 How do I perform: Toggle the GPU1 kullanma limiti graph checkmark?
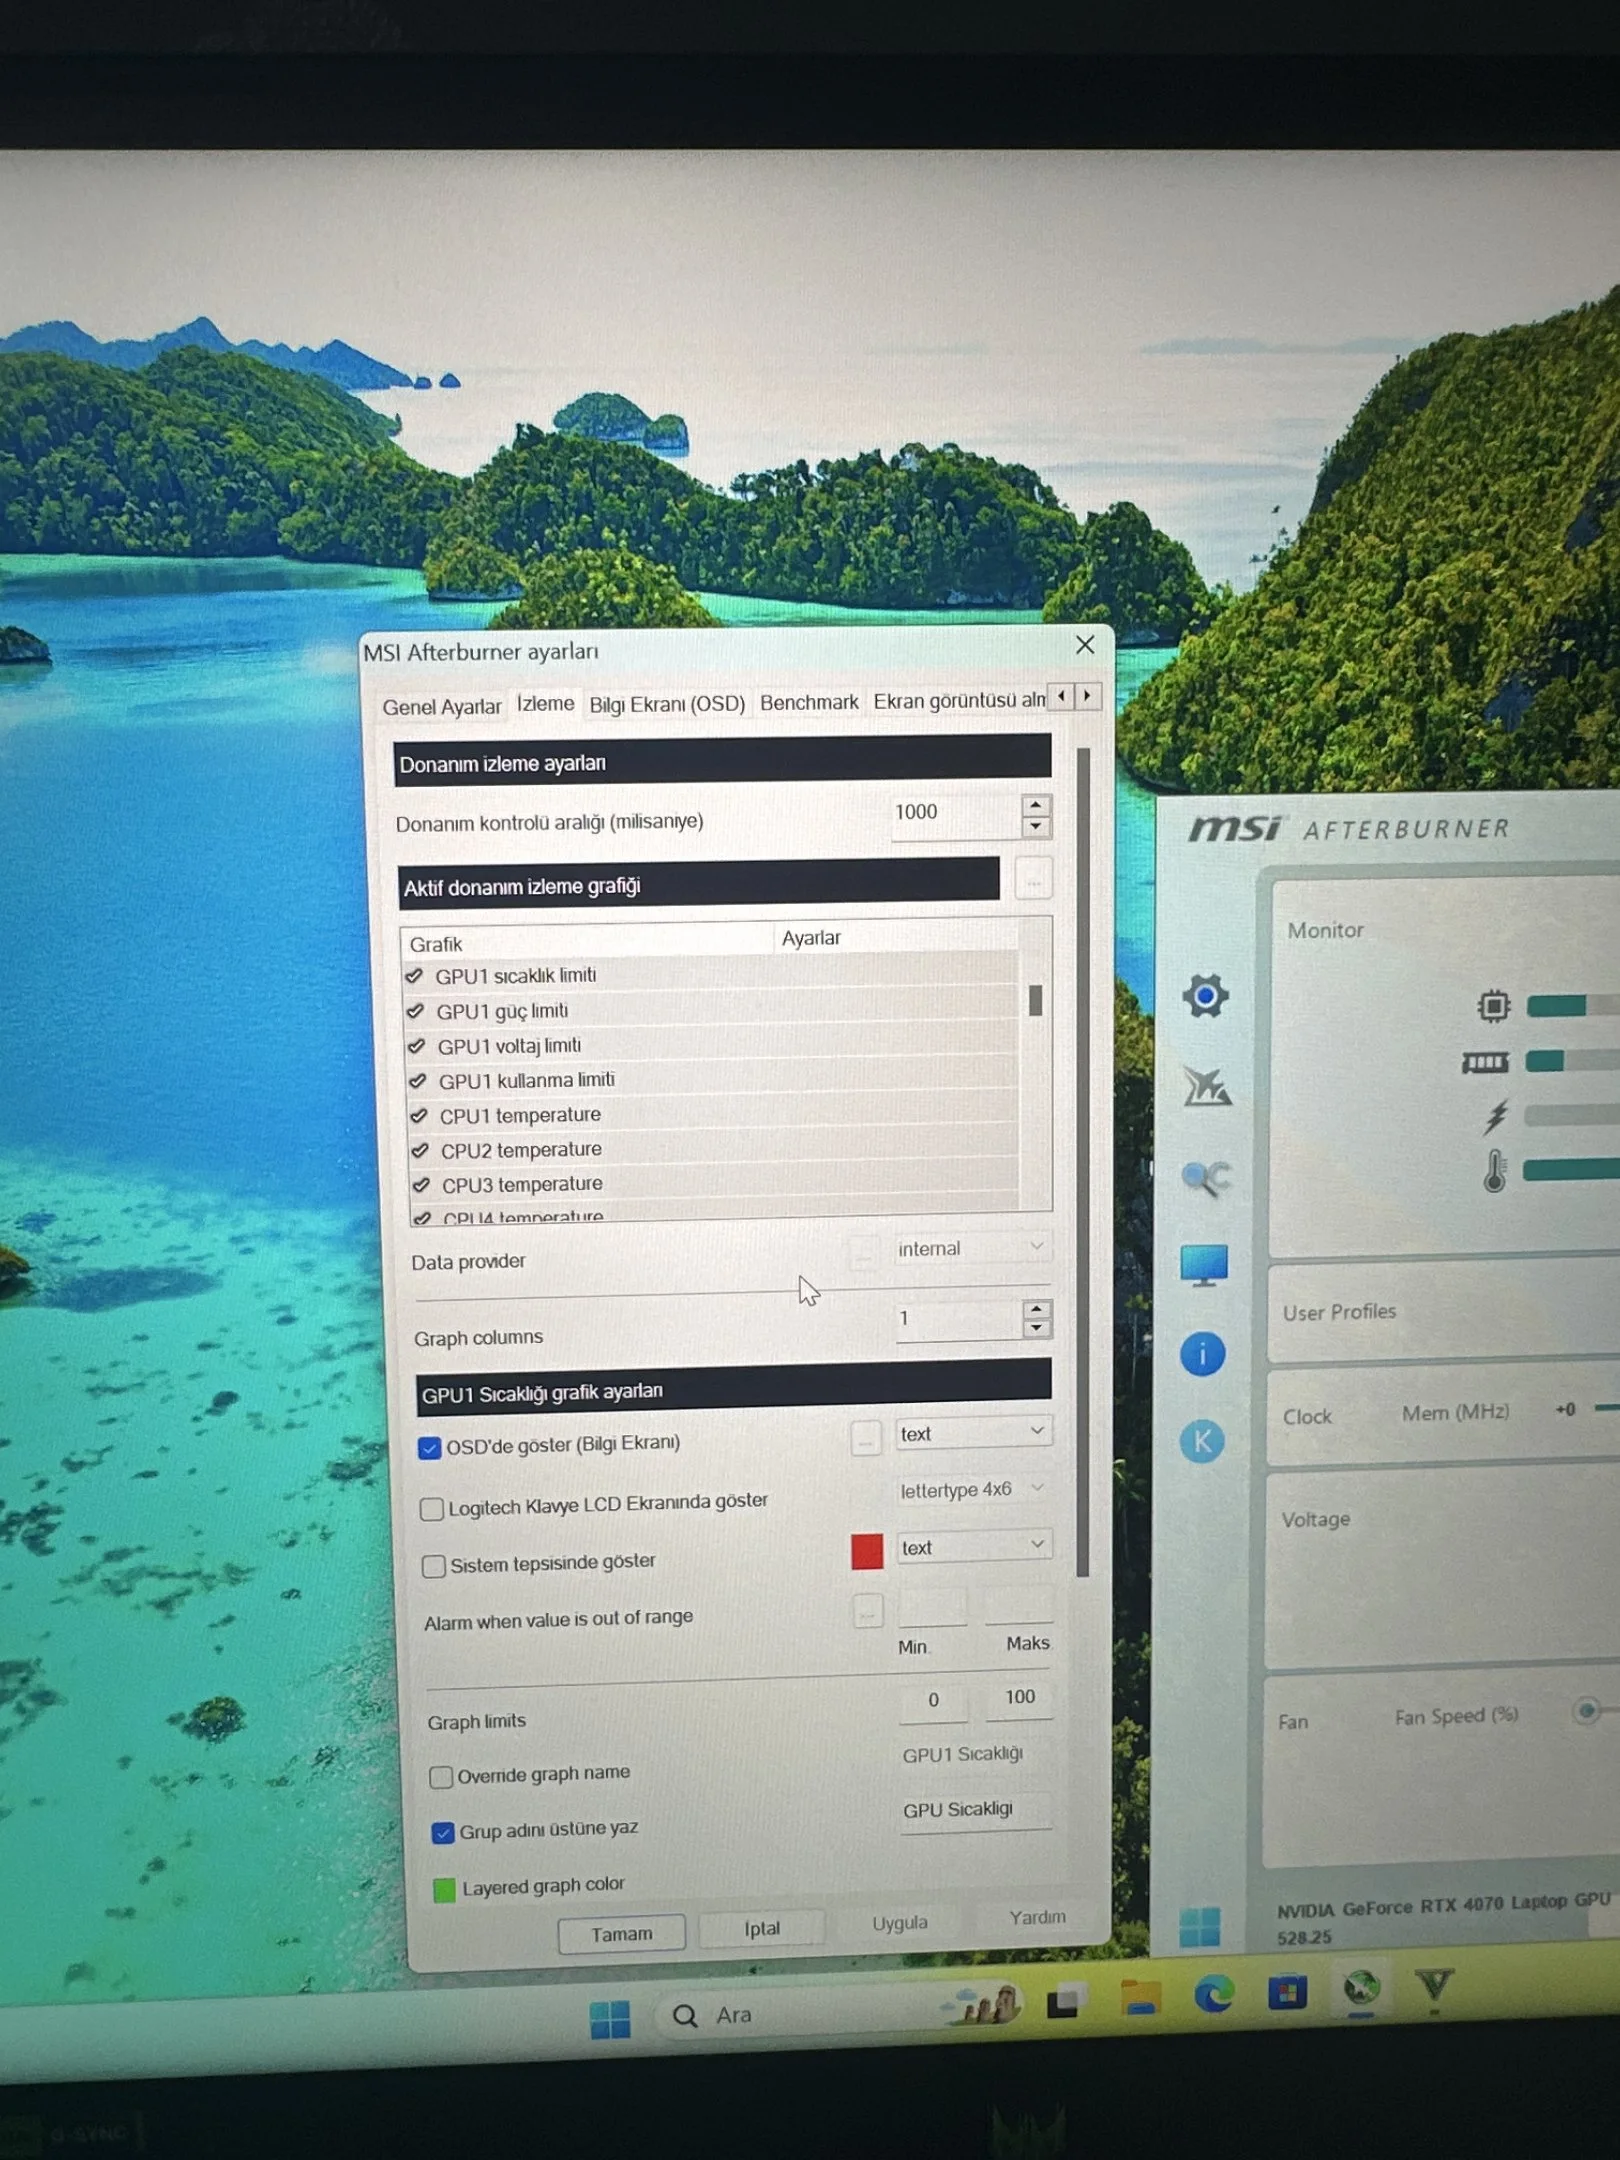(x=418, y=1082)
